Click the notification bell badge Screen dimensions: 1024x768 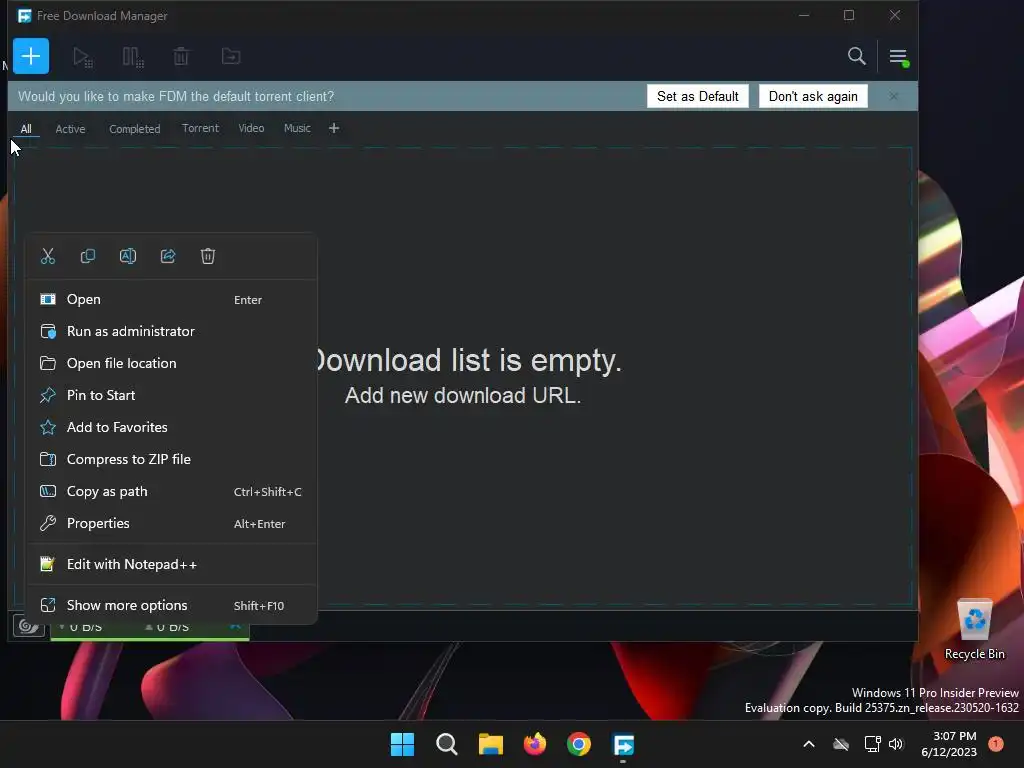click(x=996, y=744)
